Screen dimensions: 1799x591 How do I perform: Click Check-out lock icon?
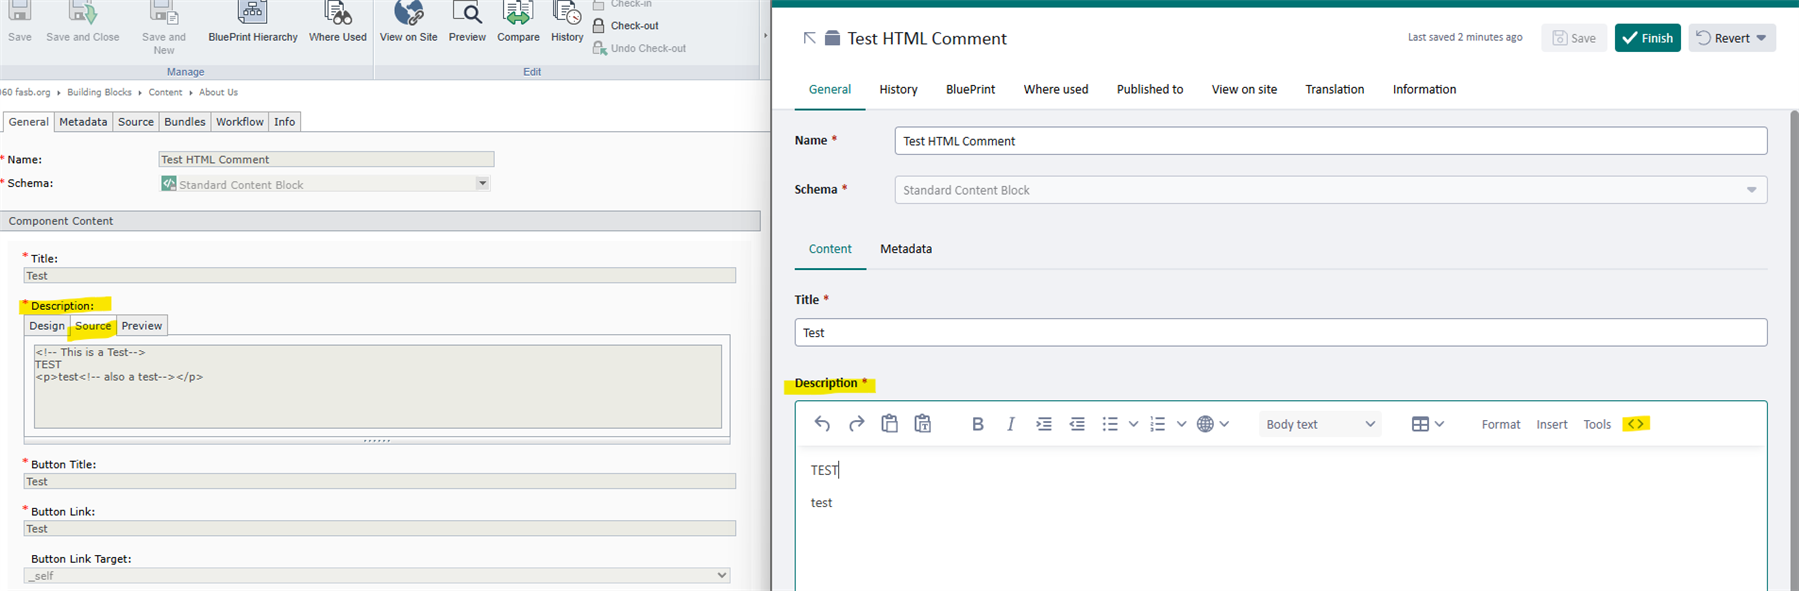point(599,26)
